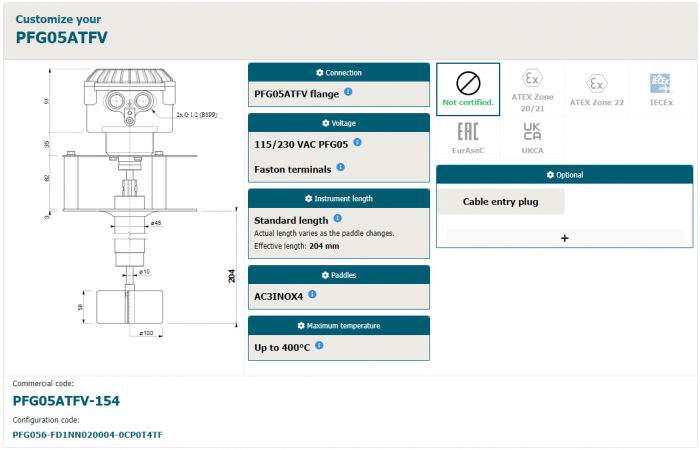The height and width of the screenshot is (450, 700).
Task: Click the plus button to add optional
Action: 564,238
